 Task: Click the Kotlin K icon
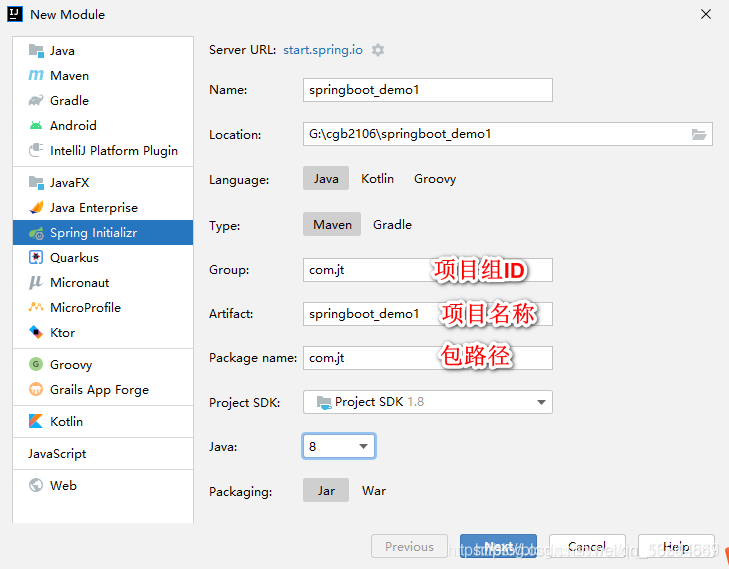(x=36, y=421)
